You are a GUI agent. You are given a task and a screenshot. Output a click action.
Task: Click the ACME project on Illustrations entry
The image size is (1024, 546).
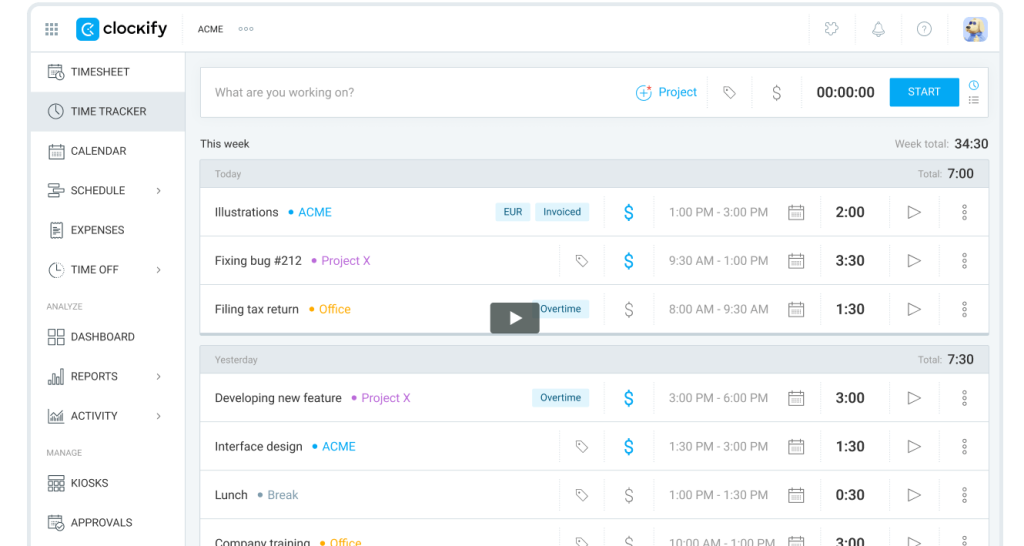coord(315,212)
